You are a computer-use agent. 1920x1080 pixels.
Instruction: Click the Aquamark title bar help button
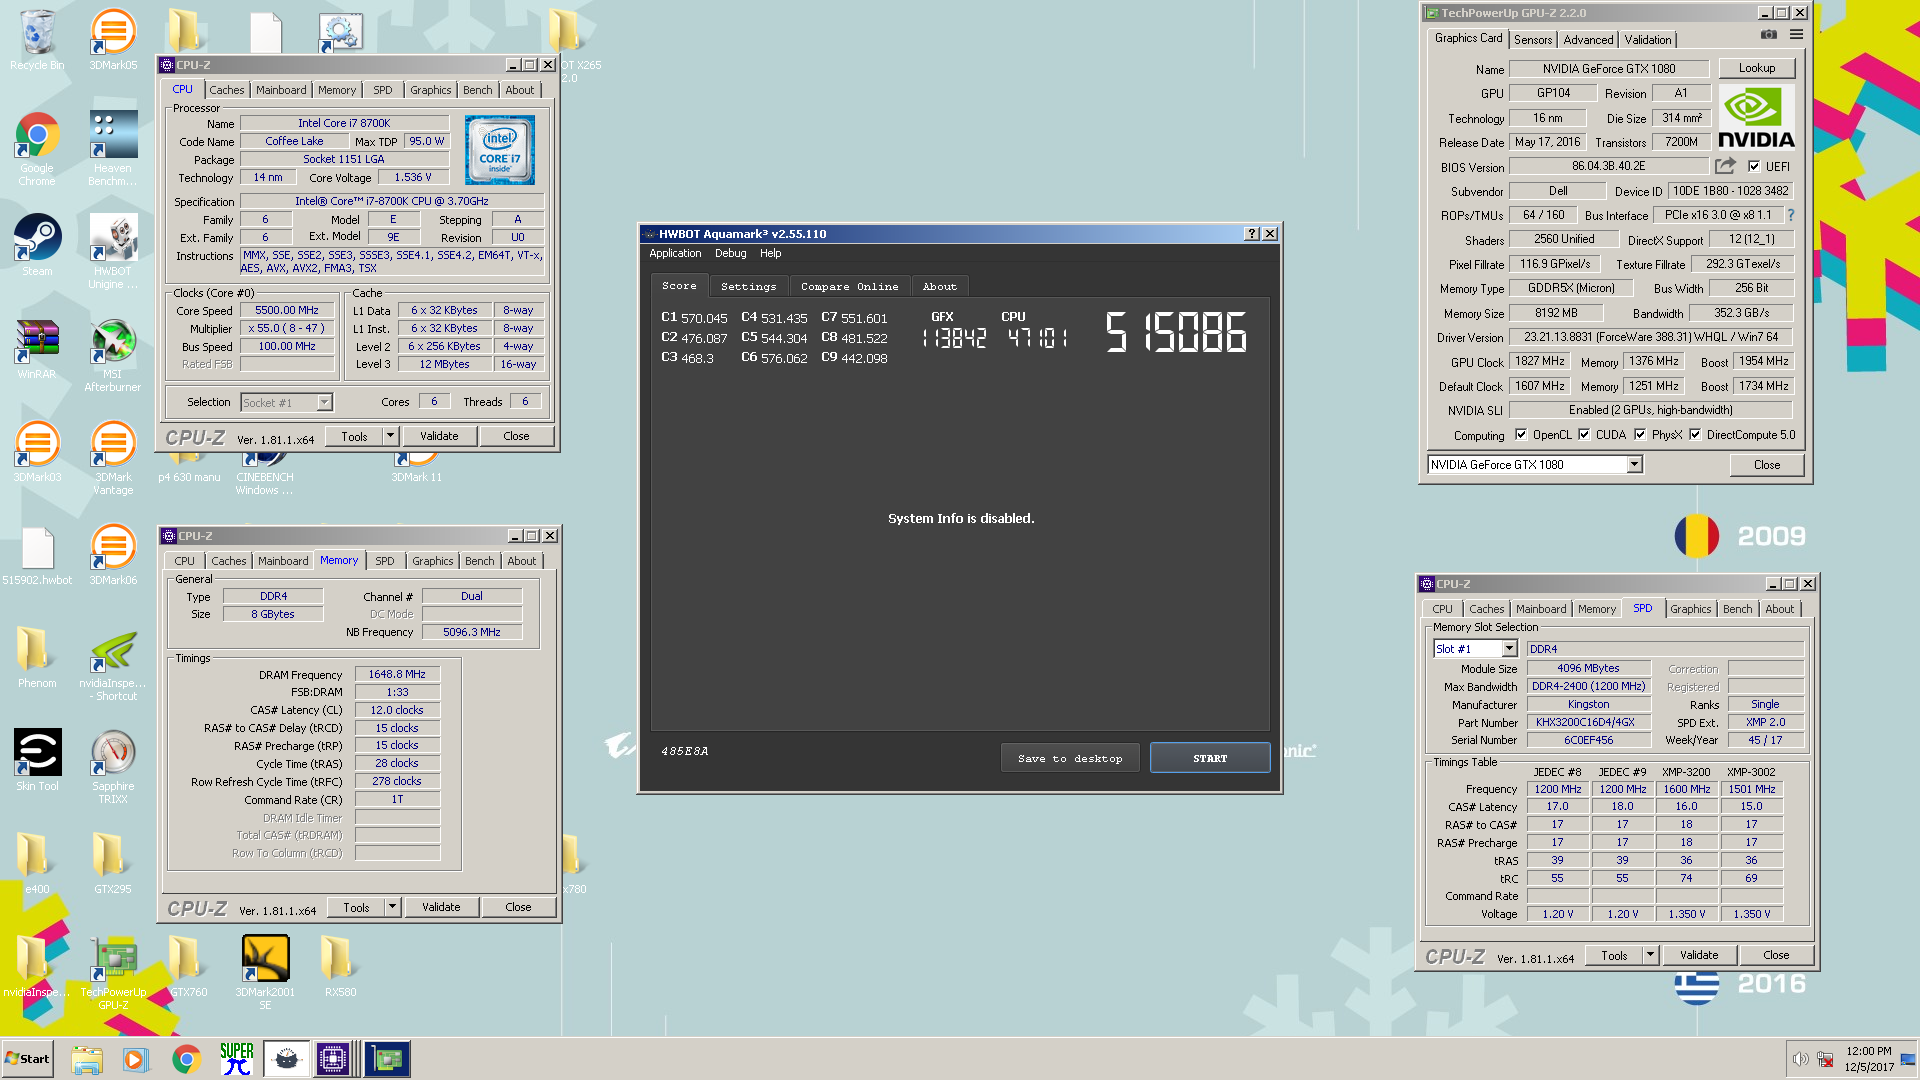pyautogui.click(x=1251, y=234)
